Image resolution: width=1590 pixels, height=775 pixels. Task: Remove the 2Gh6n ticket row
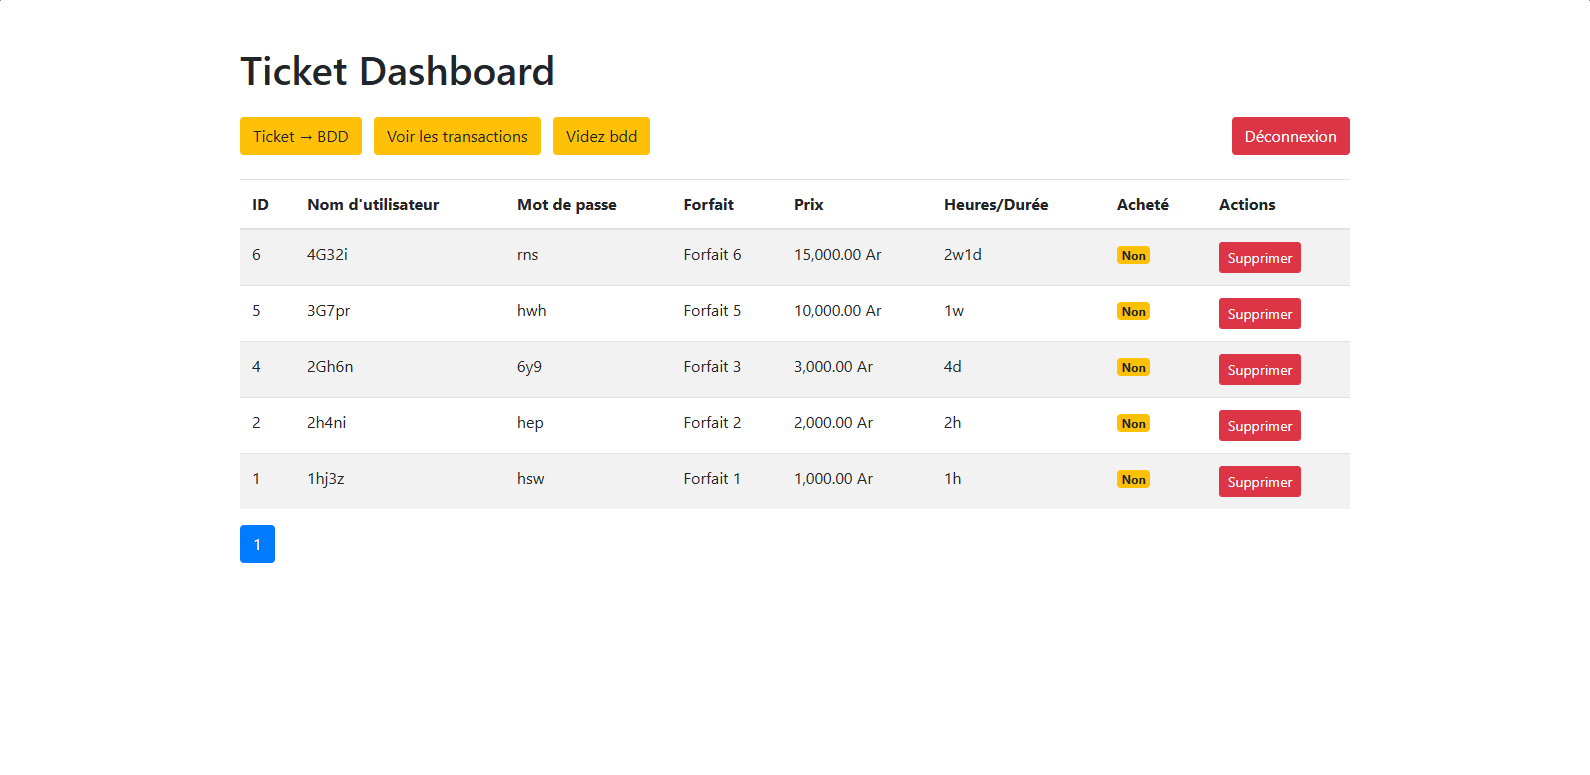tap(1259, 370)
